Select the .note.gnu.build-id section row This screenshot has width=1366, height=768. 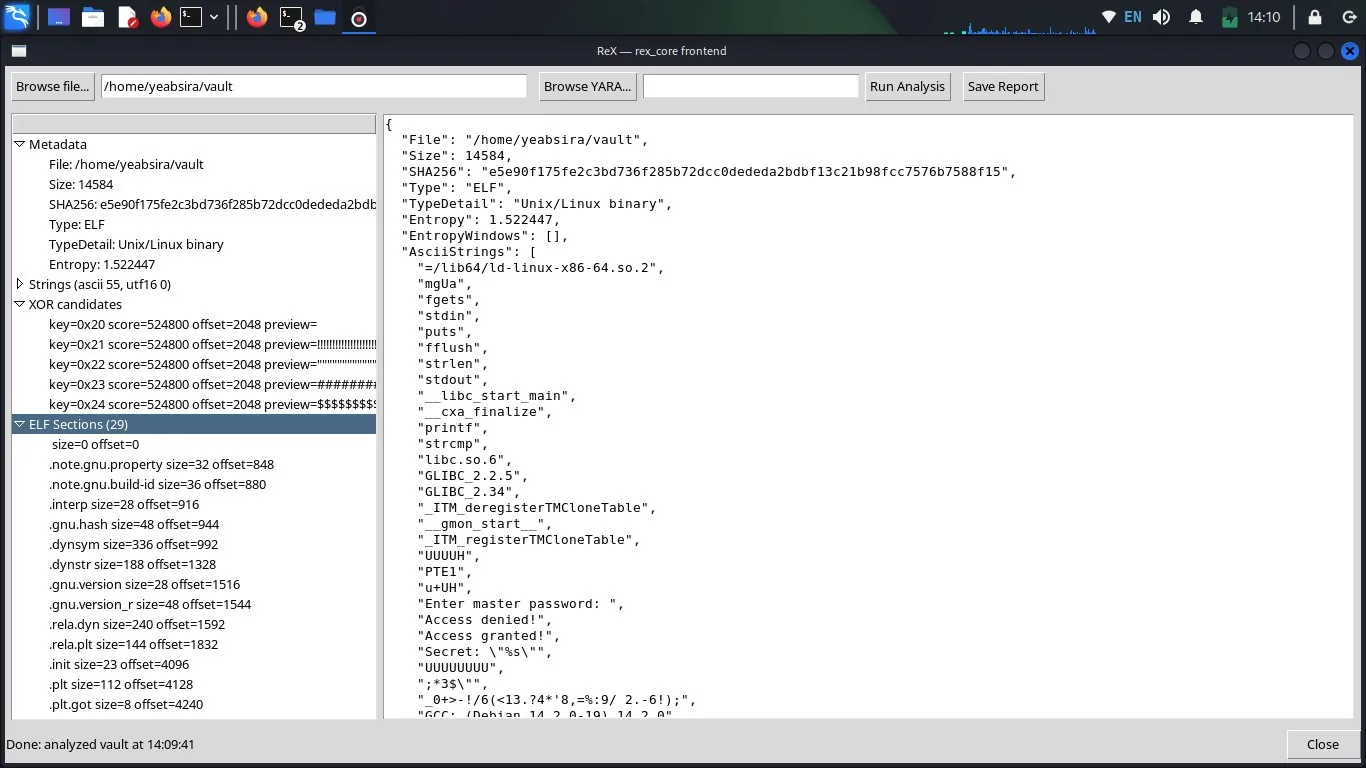(x=194, y=484)
